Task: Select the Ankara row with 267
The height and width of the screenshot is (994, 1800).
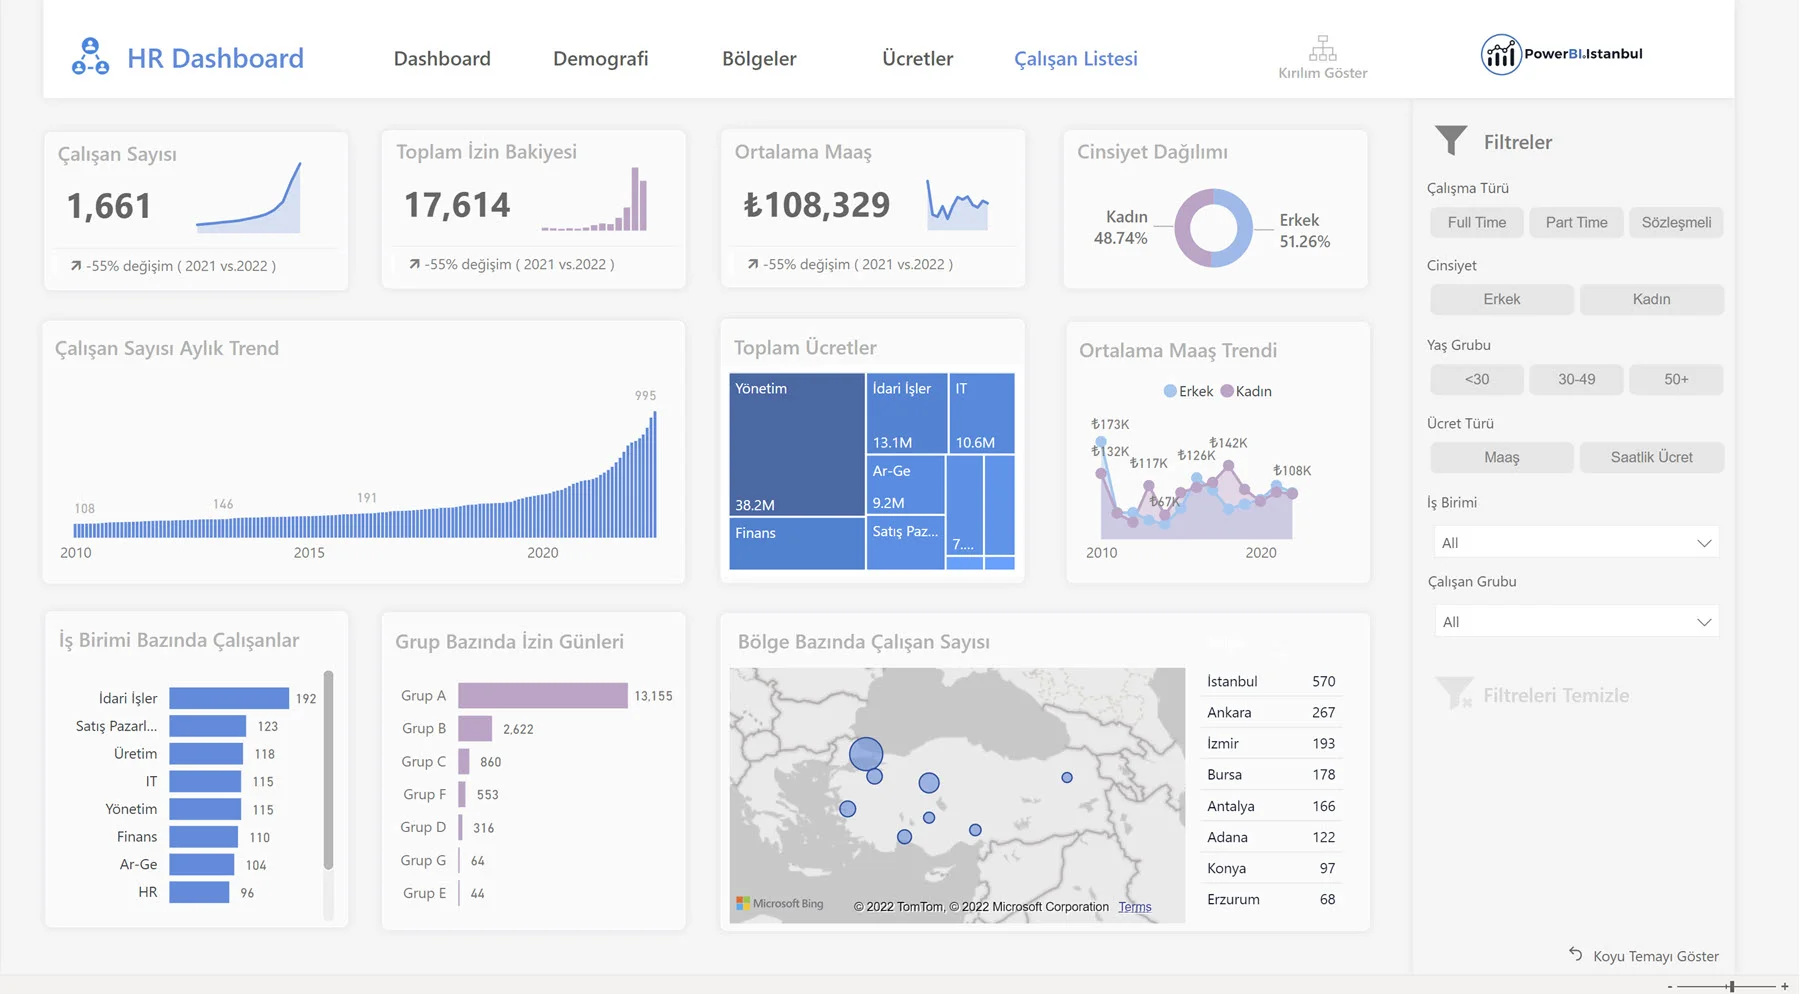Action: [x=1270, y=712]
